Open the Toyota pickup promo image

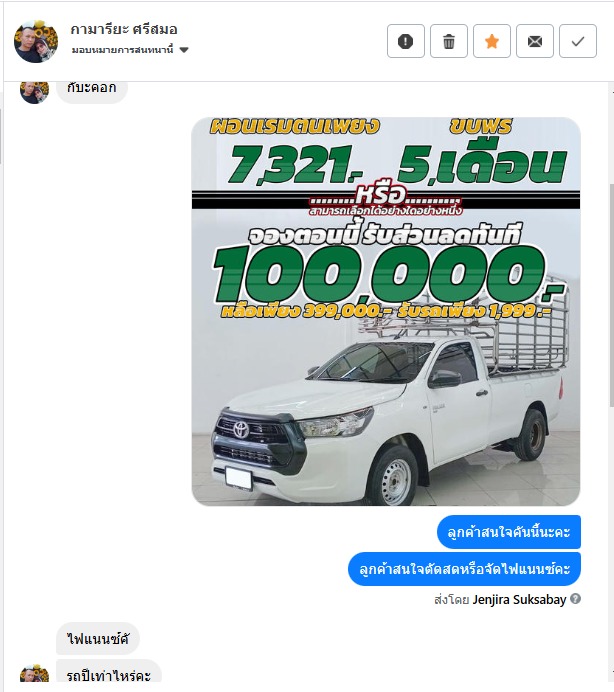coord(386,311)
